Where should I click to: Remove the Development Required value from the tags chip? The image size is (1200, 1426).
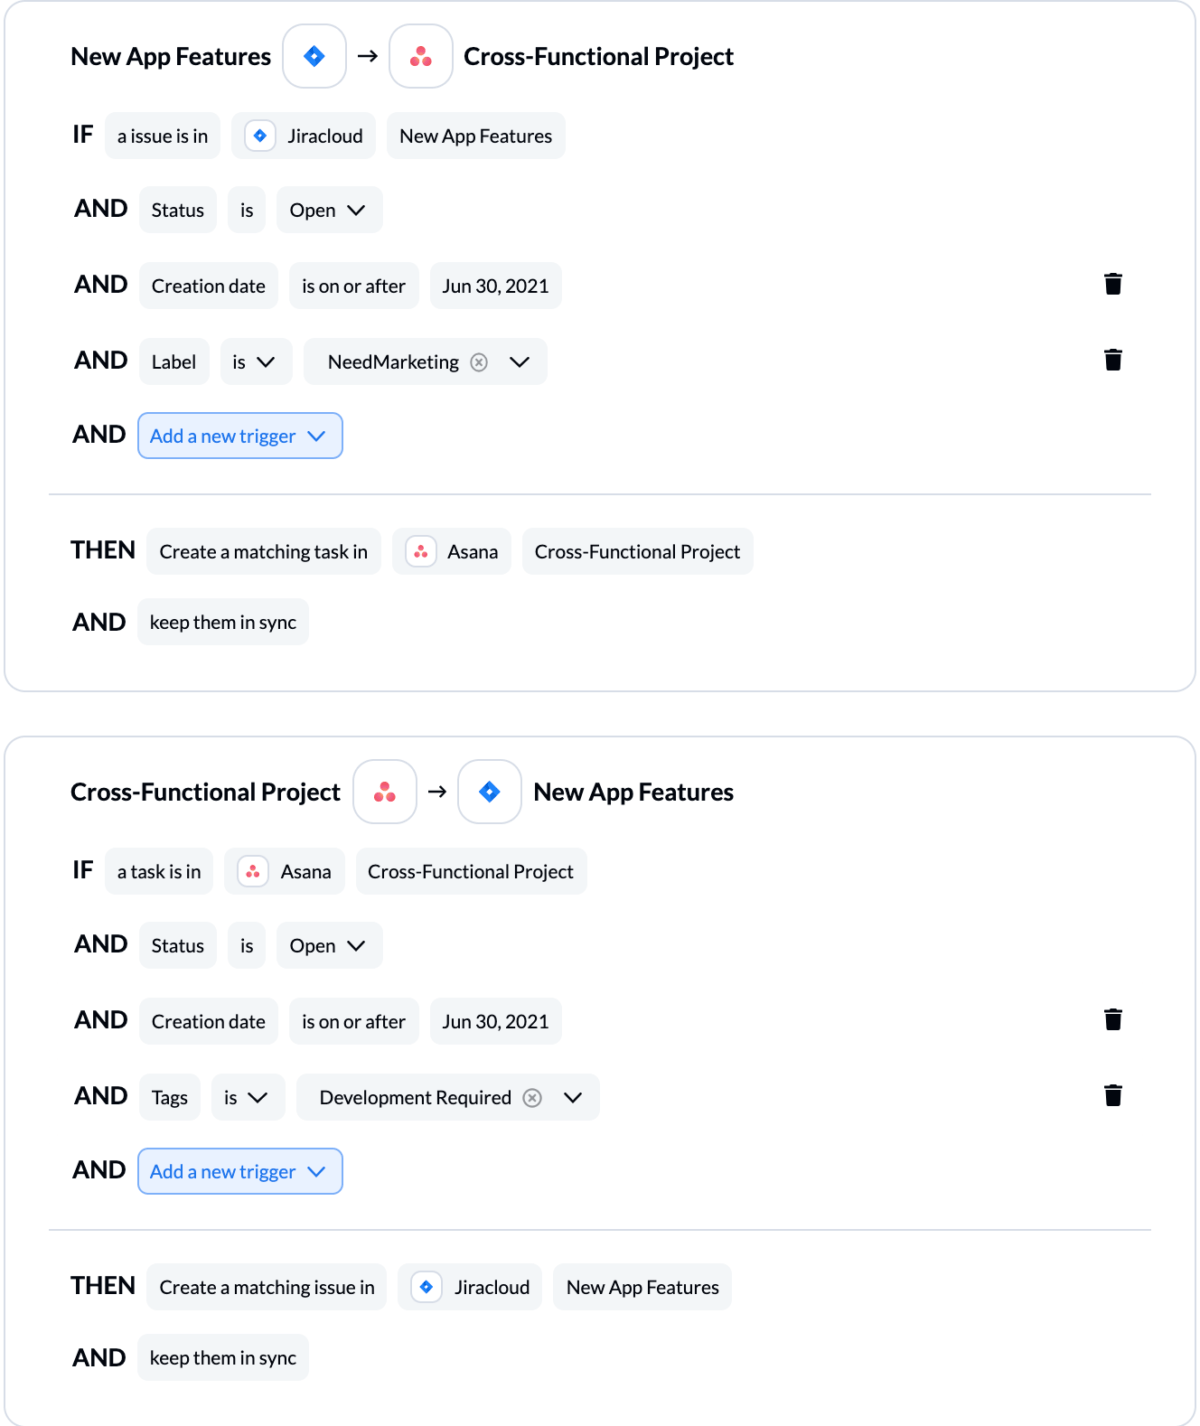532,1097
